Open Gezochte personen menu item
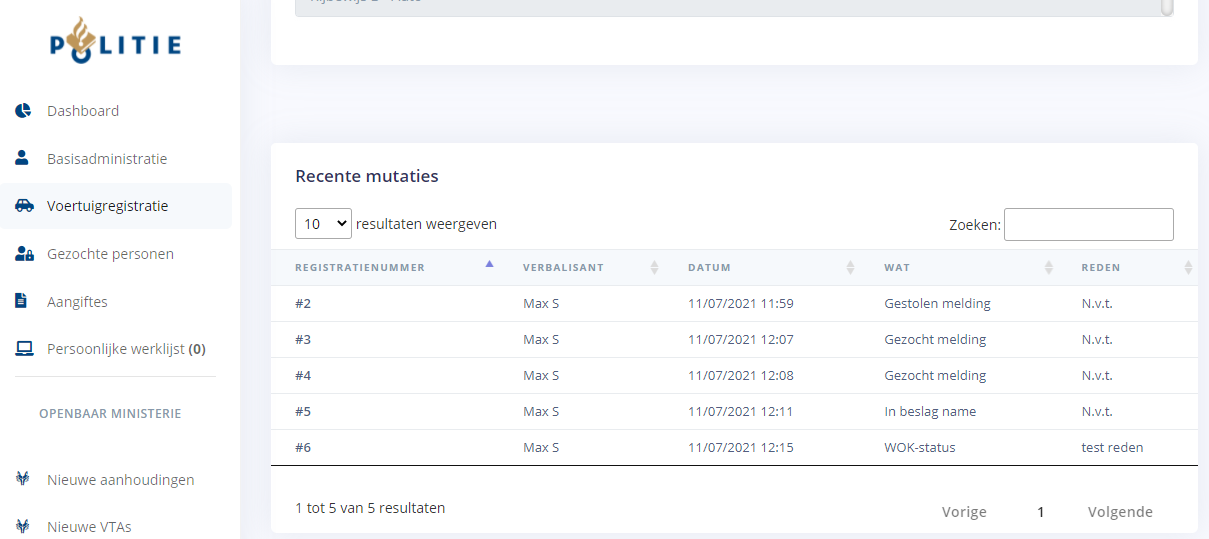Image resolution: width=1209 pixels, height=539 pixels. point(110,254)
